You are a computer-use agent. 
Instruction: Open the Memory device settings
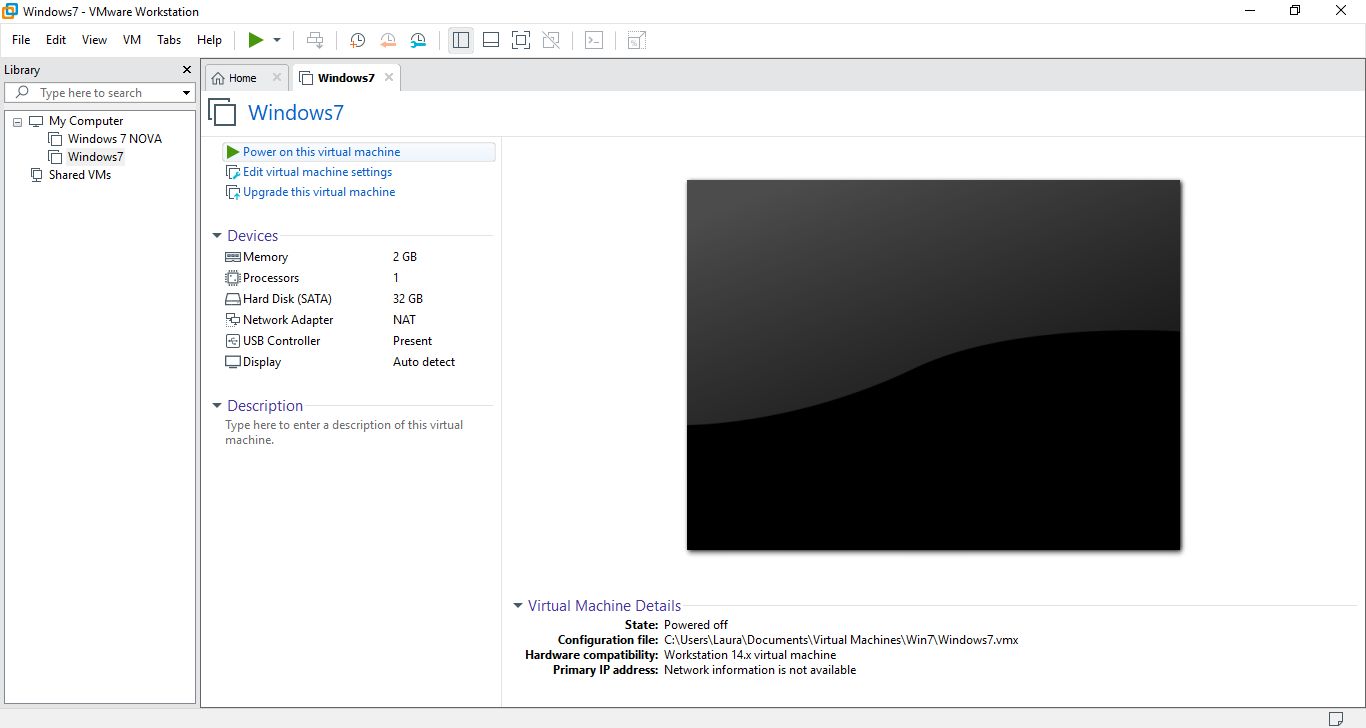point(265,257)
